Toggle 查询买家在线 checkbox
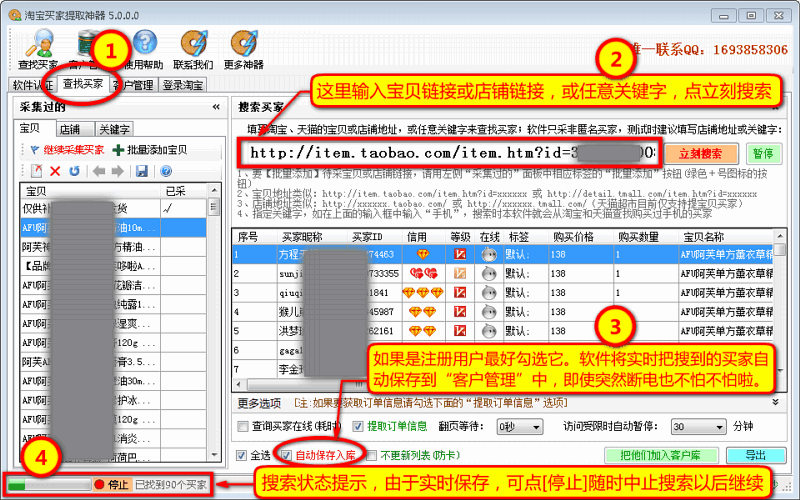Viewport: 800px width, 500px height. click(x=243, y=426)
